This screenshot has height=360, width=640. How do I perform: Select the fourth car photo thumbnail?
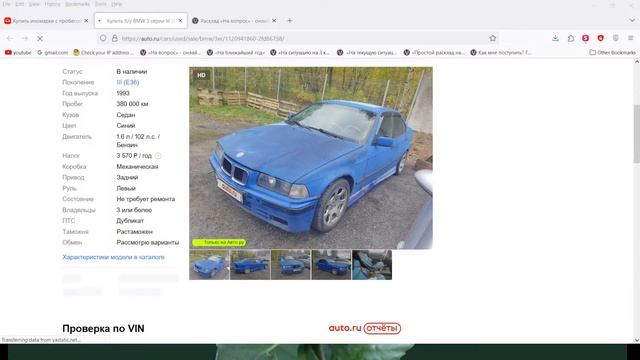(331, 265)
